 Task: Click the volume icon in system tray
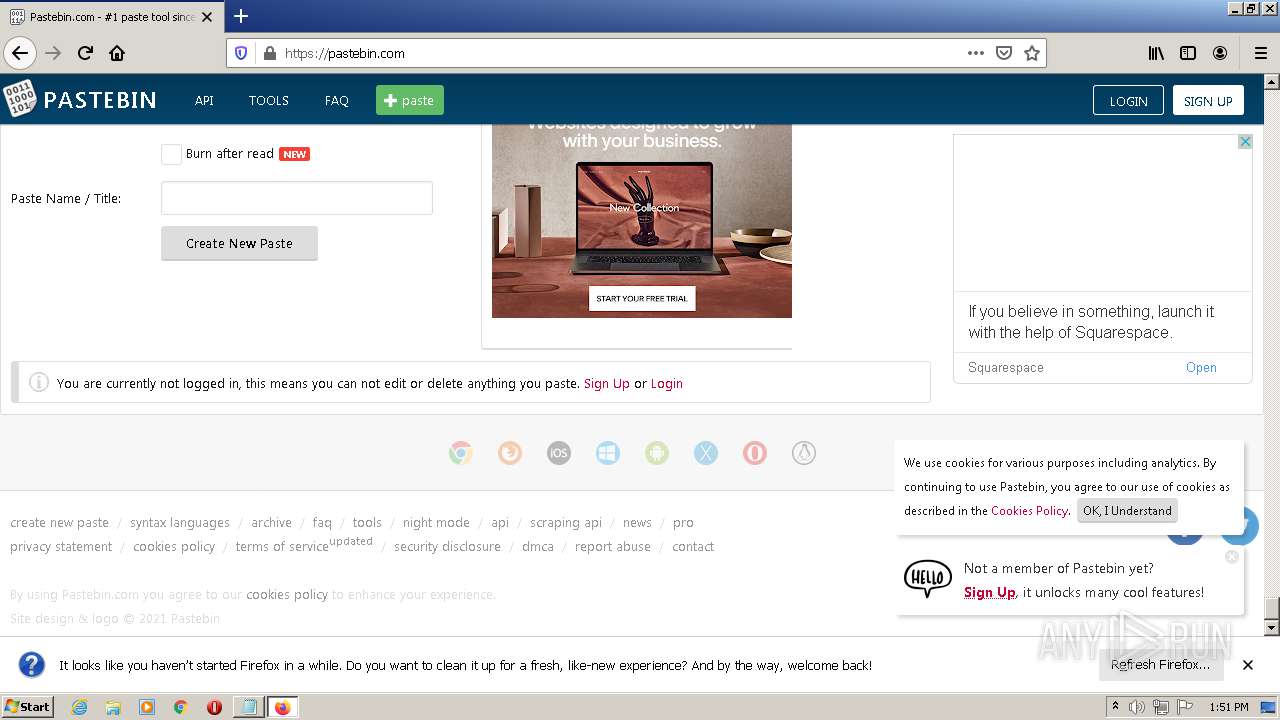(x=1137, y=707)
